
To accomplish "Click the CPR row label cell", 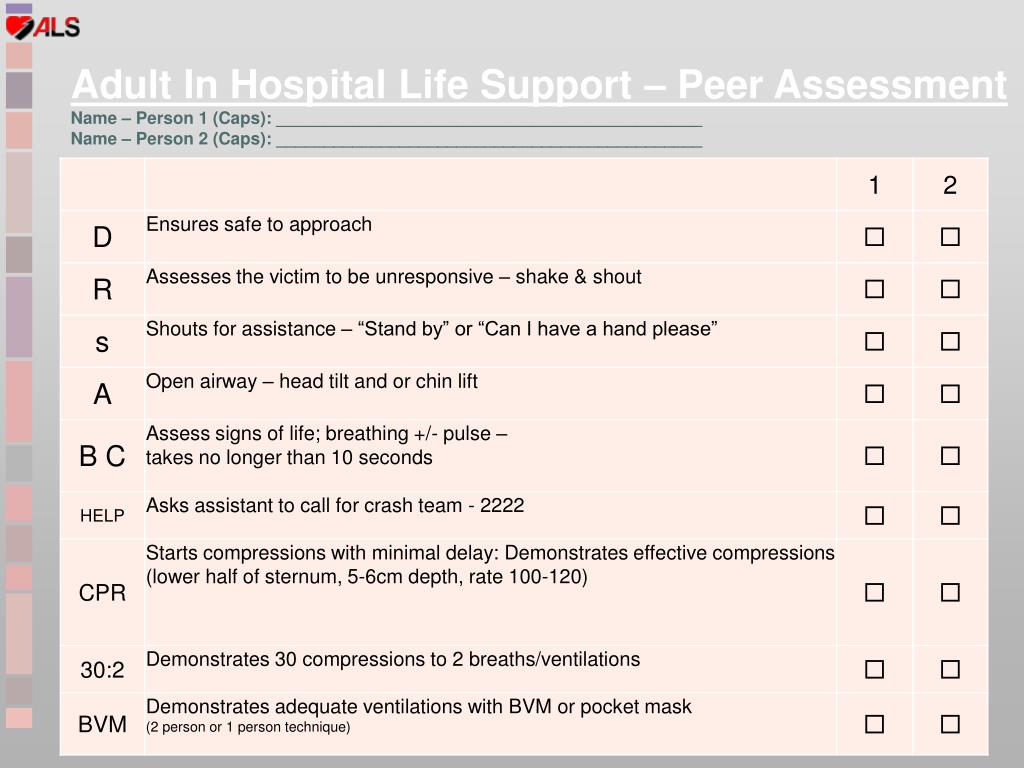I will 102,593.
